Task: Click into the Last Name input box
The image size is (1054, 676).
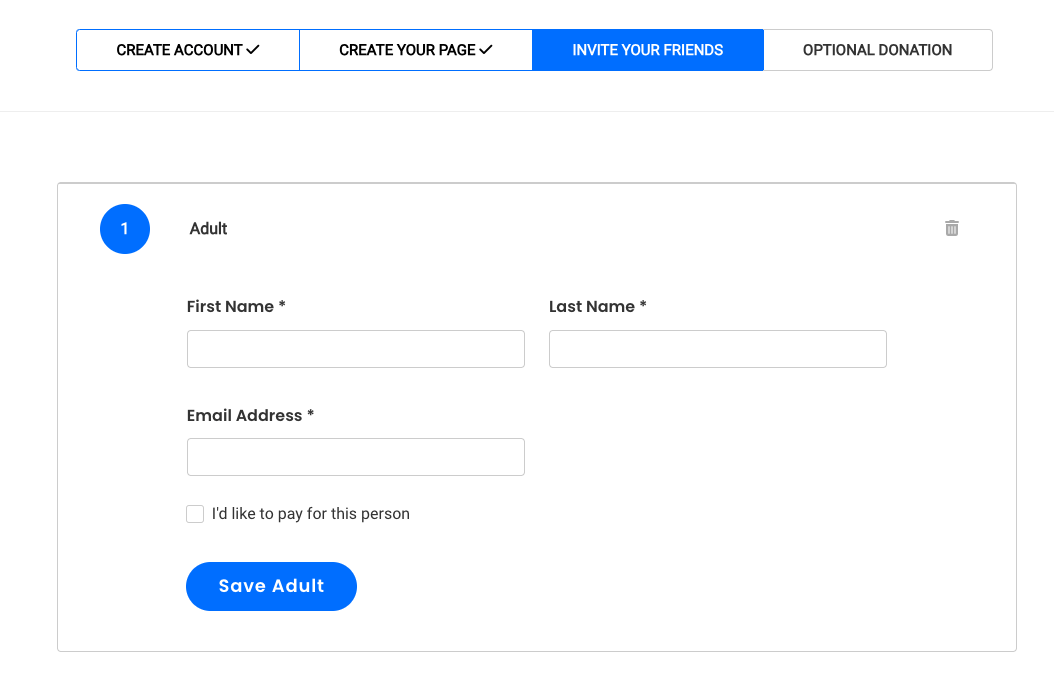Action: (717, 349)
